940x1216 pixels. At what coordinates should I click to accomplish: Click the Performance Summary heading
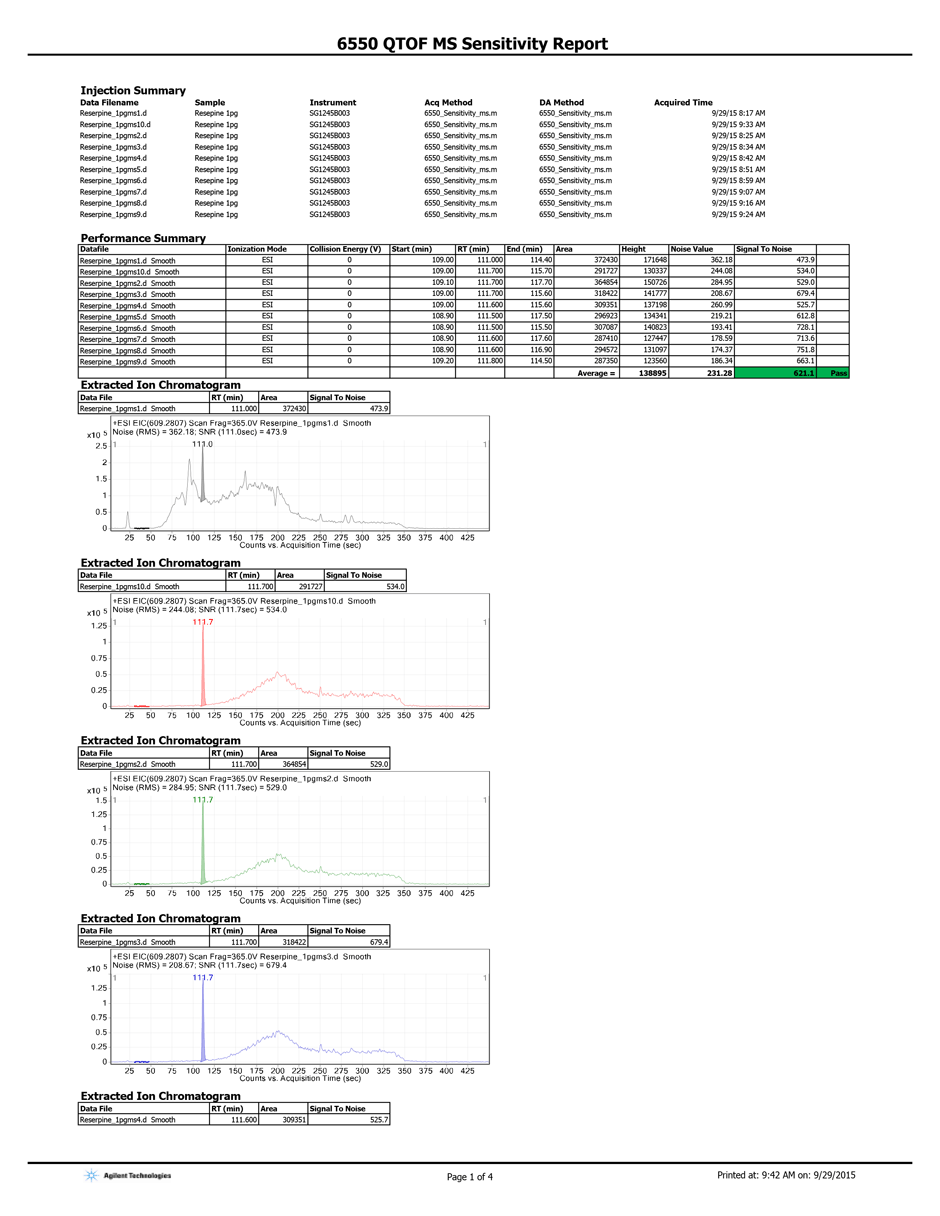click(142, 238)
